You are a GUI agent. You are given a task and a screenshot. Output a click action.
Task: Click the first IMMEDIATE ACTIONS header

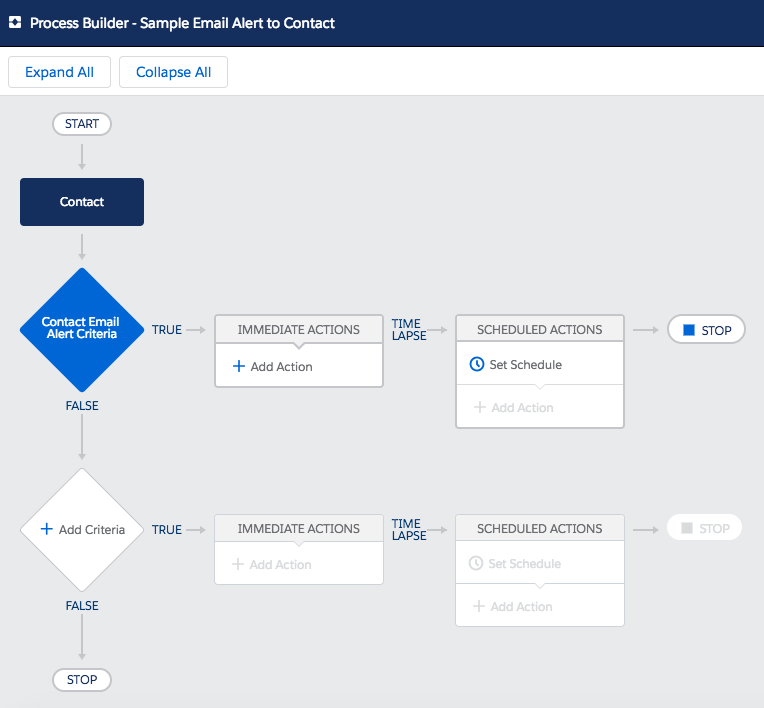(x=299, y=329)
